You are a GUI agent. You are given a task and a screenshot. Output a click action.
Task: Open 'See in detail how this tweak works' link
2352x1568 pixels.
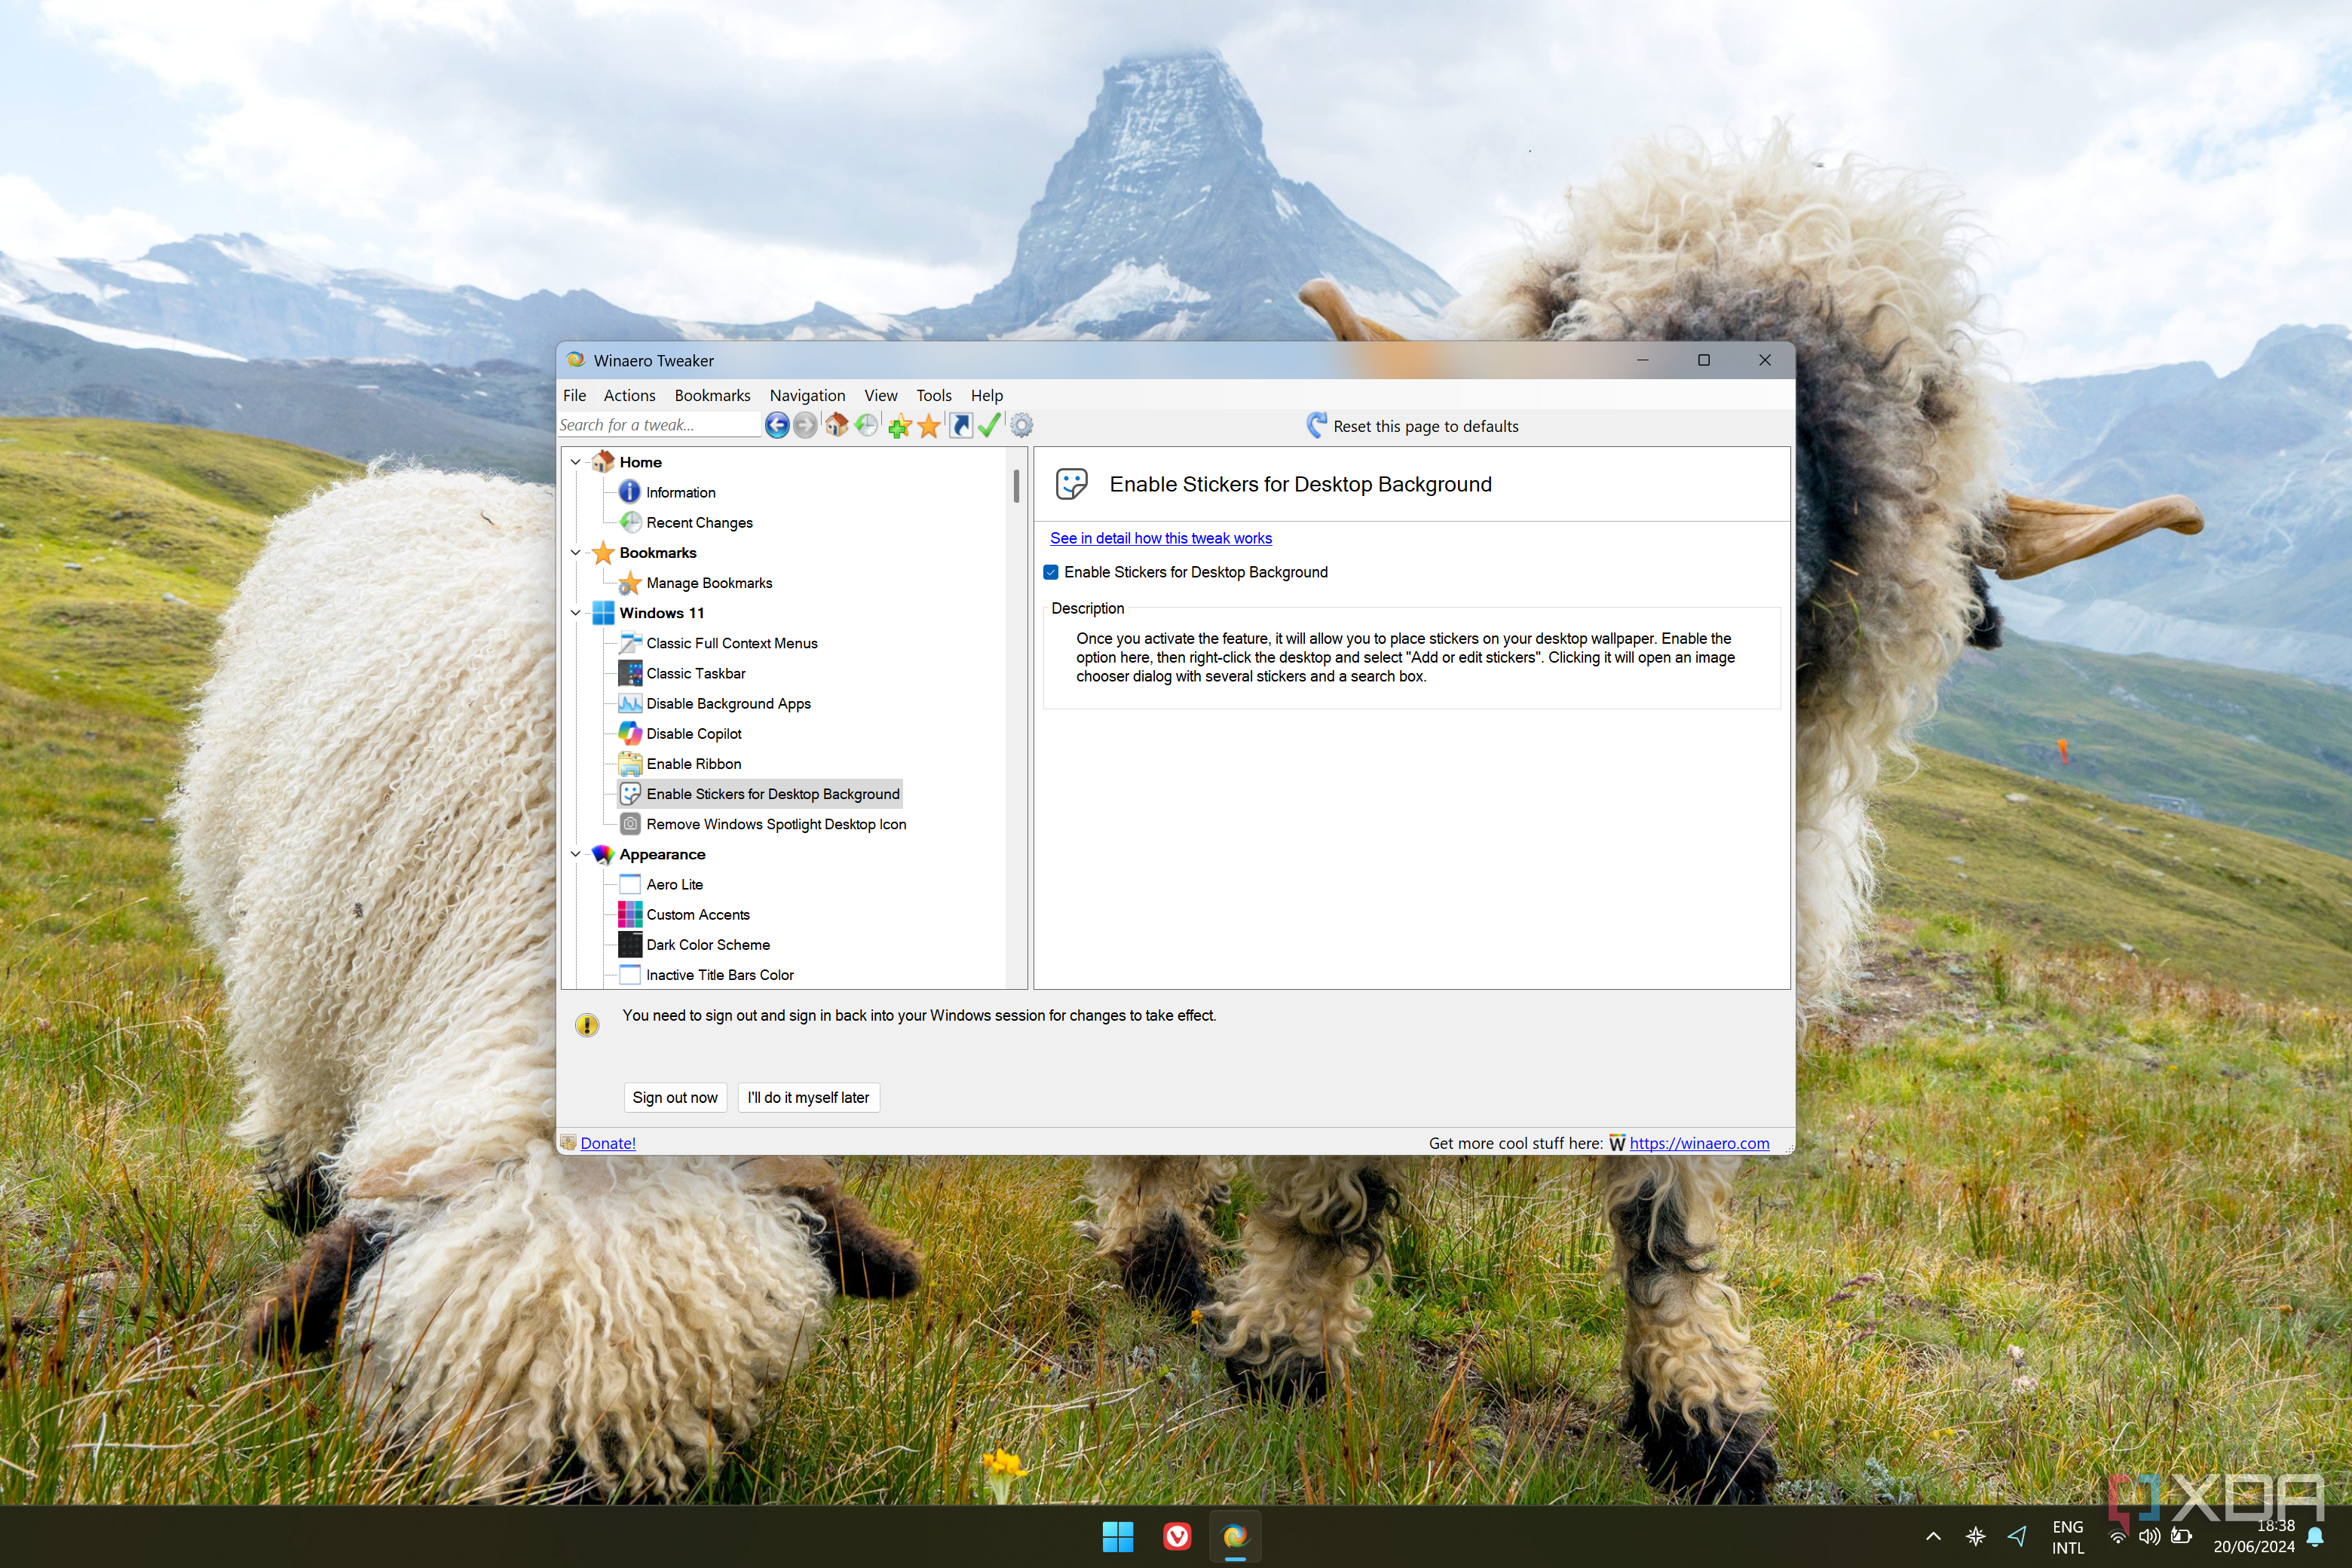click(1160, 539)
